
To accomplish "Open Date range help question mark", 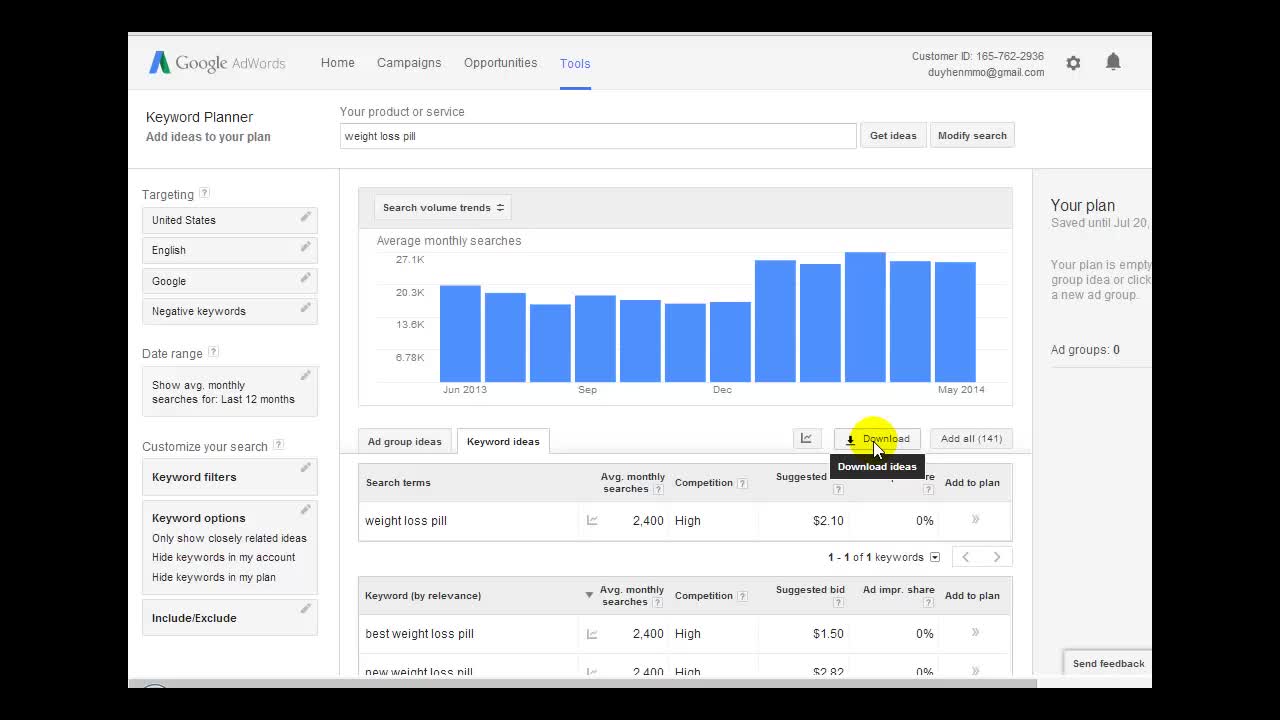I will (213, 352).
